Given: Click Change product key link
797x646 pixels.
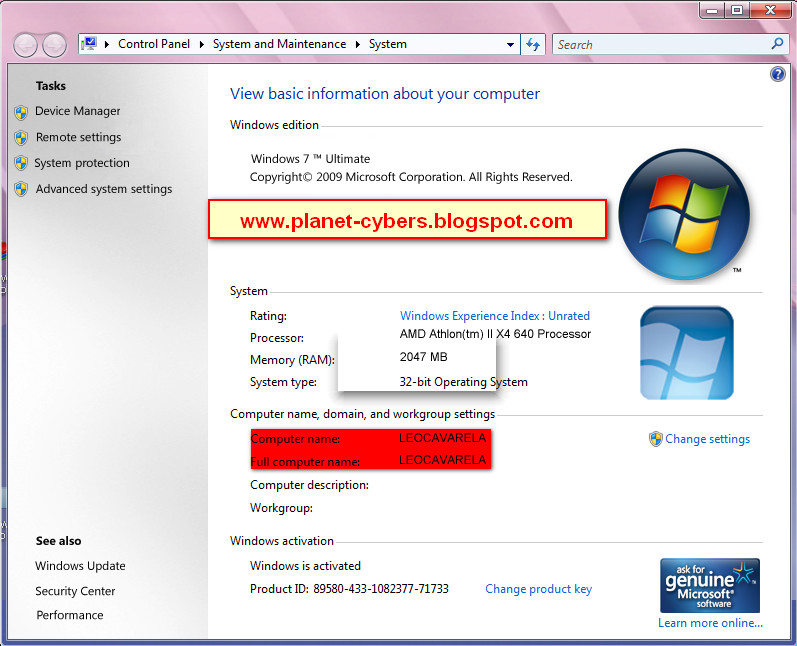Looking at the screenshot, I should click(539, 589).
